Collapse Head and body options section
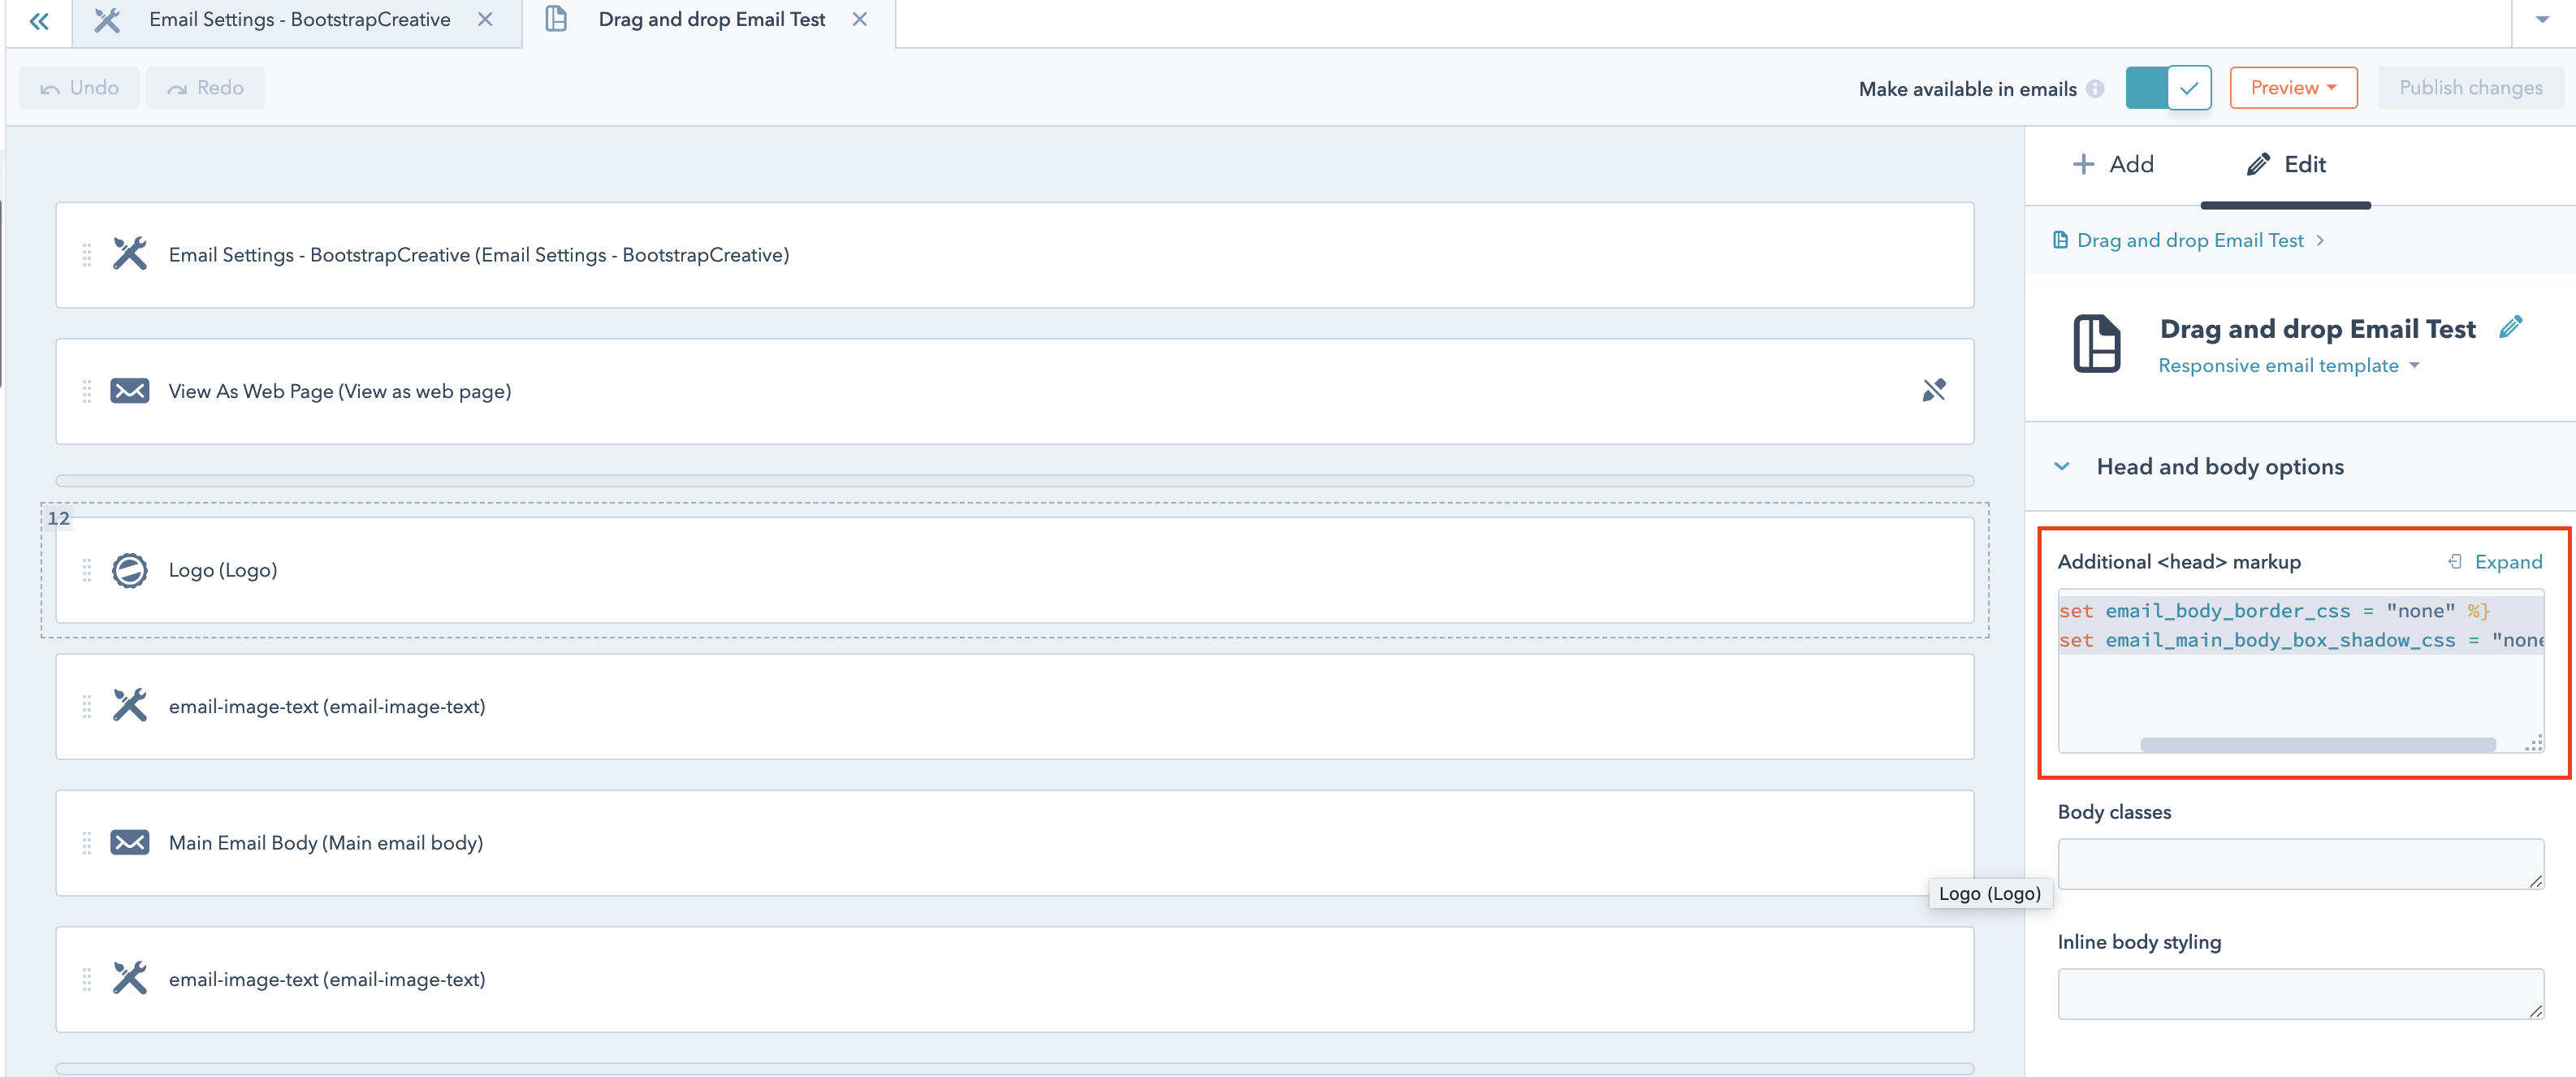This screenshot has width=2576, height=1077. (x=2062, y=466)
